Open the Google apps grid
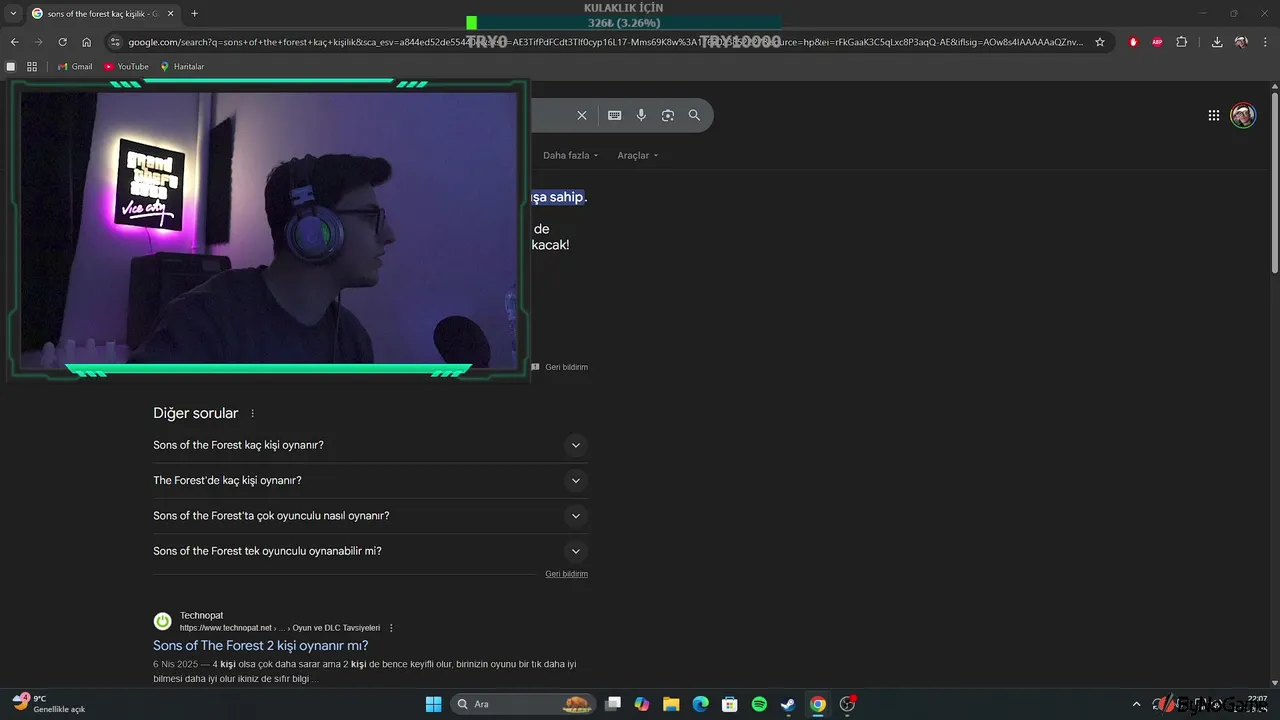Screen dimensions: 1280x720 pyautogui.click(x=1213, y=115)
